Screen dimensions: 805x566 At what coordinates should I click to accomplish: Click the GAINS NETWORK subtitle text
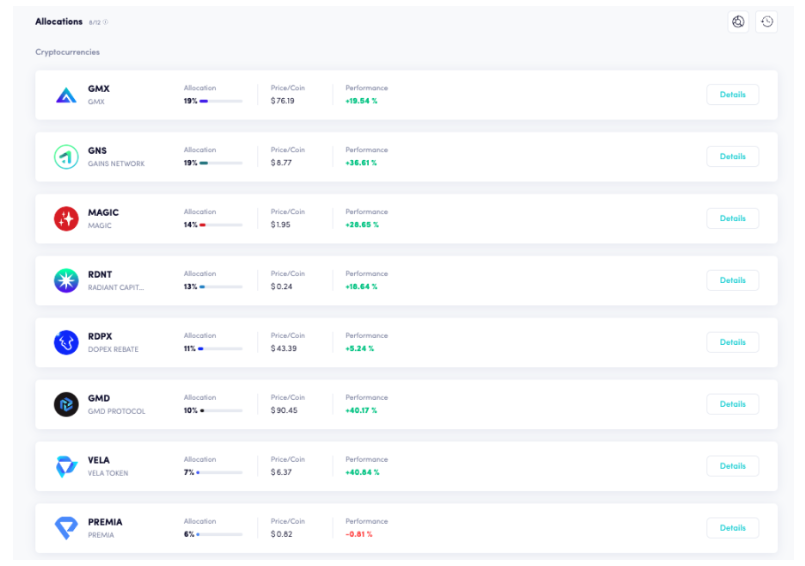point(116,164)
